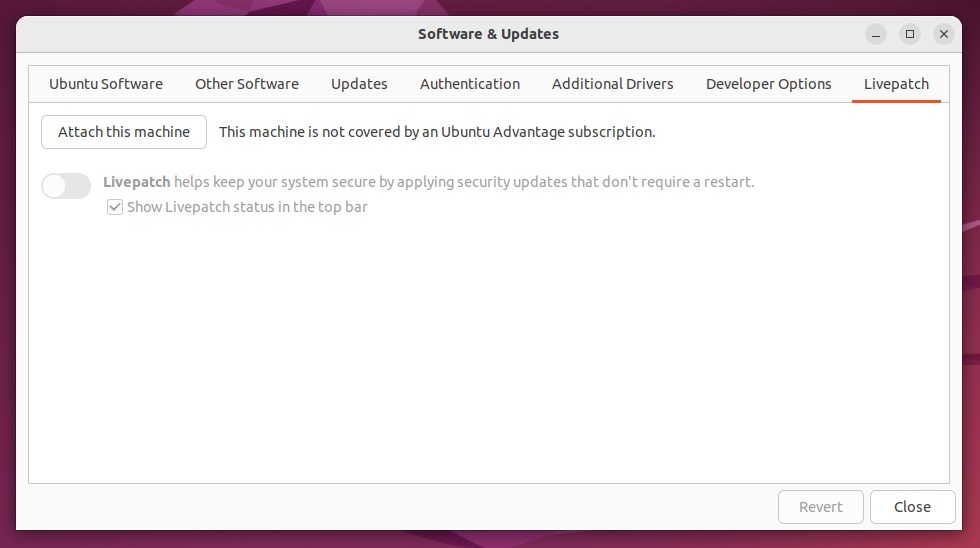Click the "Show Livepatch status in the top bar" label
The width and height of the screenshot is (980, 548).
[x=247, y=207]
